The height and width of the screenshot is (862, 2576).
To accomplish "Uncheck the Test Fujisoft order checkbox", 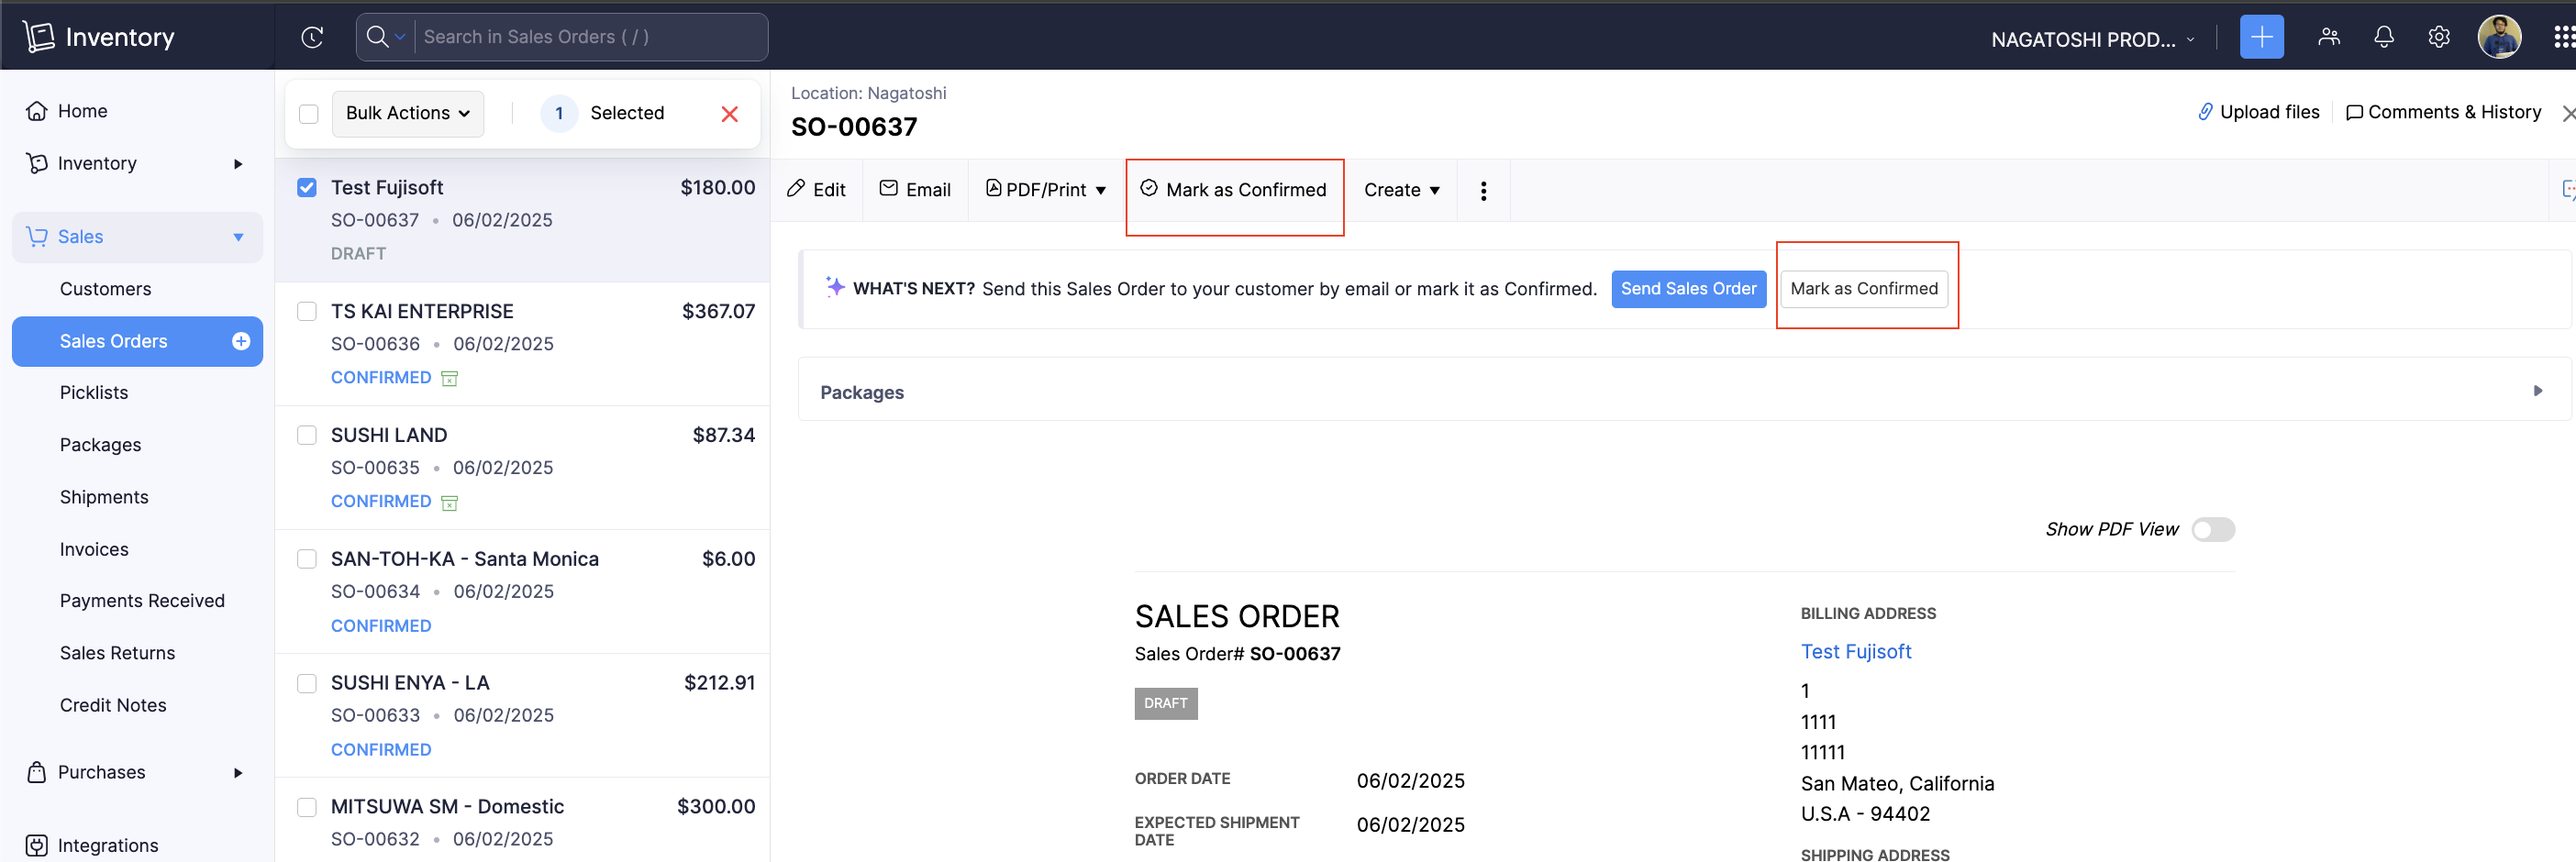I will [307, 188].
